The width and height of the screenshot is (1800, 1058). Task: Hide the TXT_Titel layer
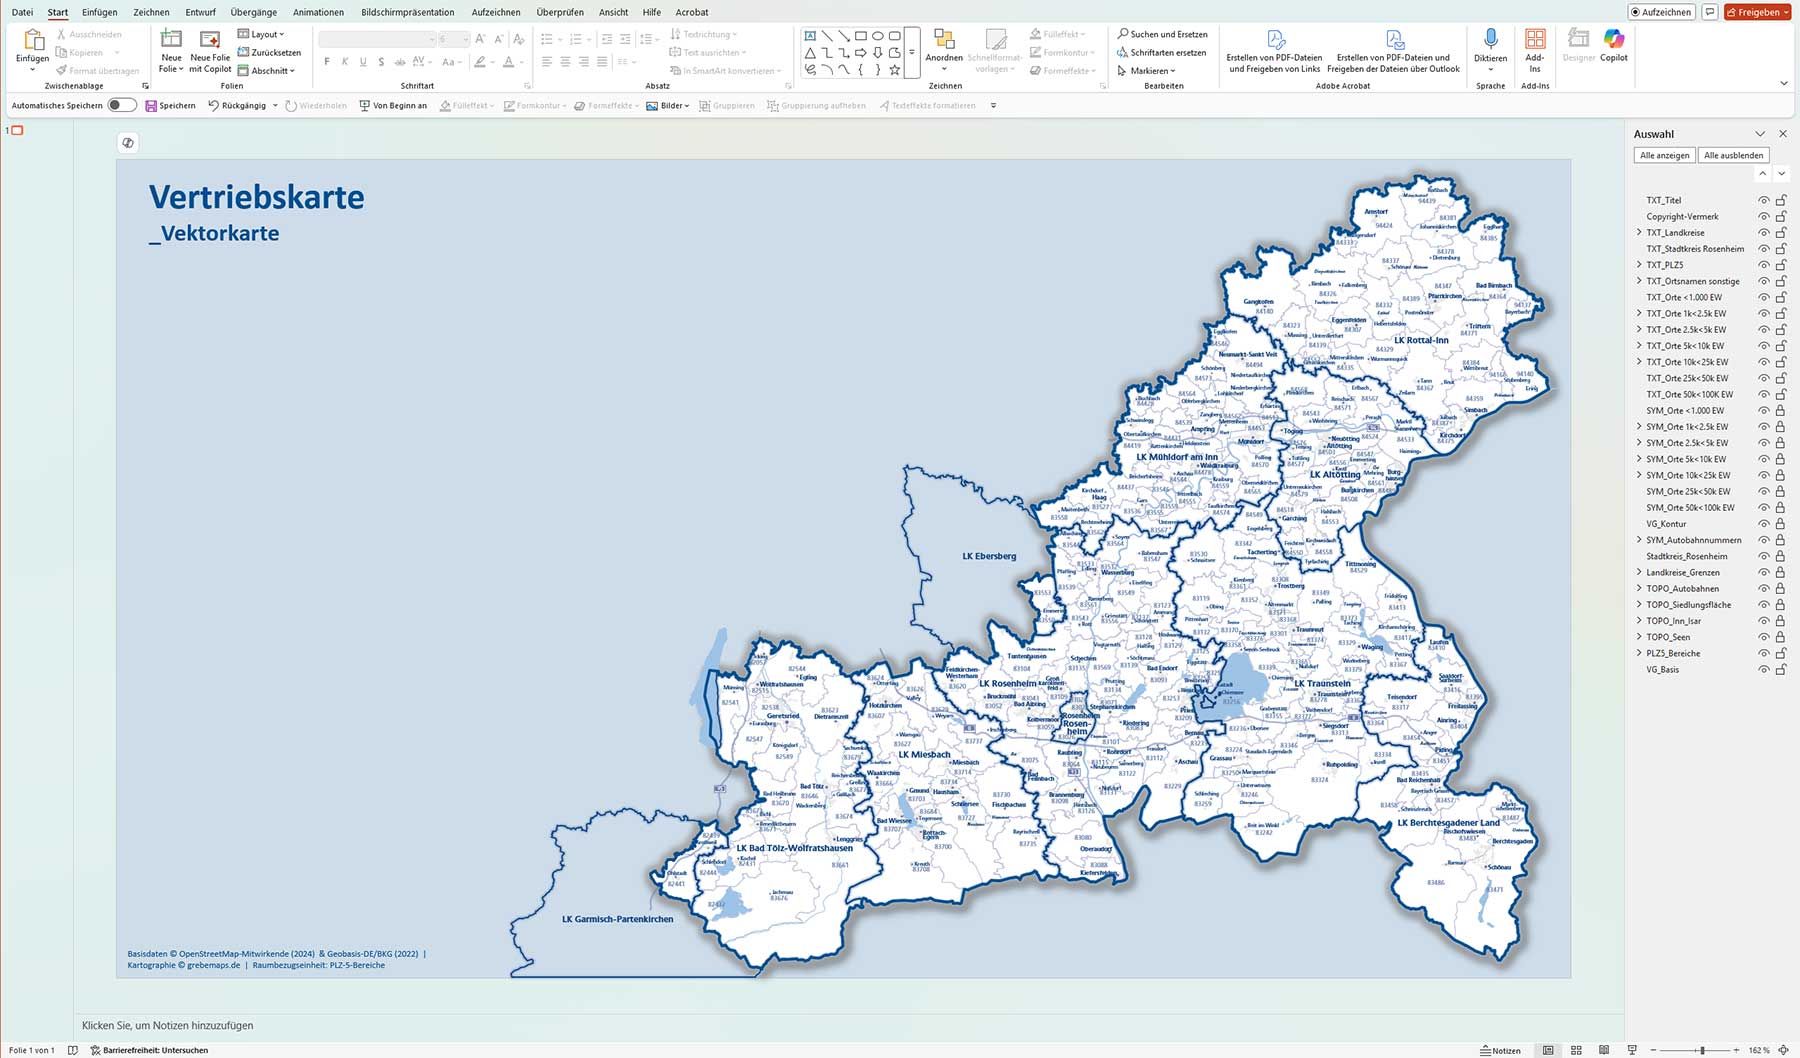coord(1764,200)
